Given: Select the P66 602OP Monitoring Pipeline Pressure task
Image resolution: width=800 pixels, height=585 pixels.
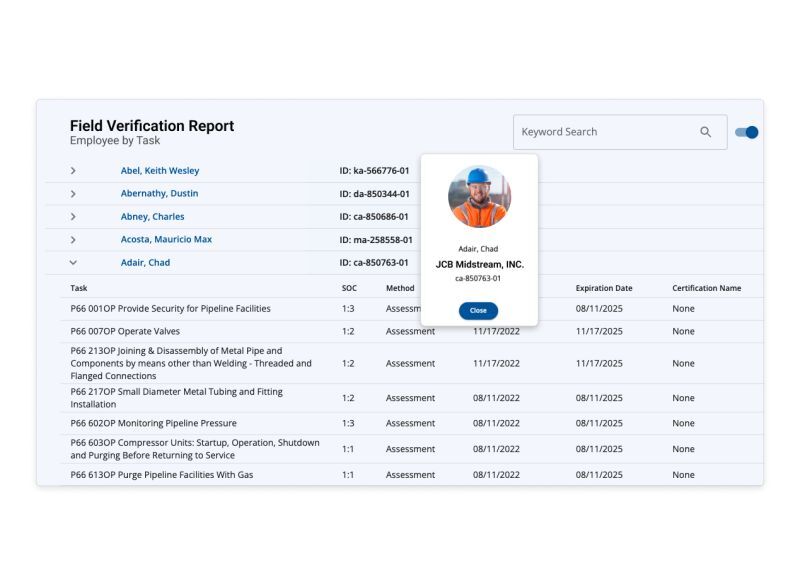Looking at the screenshot, I should coord(154,423).
